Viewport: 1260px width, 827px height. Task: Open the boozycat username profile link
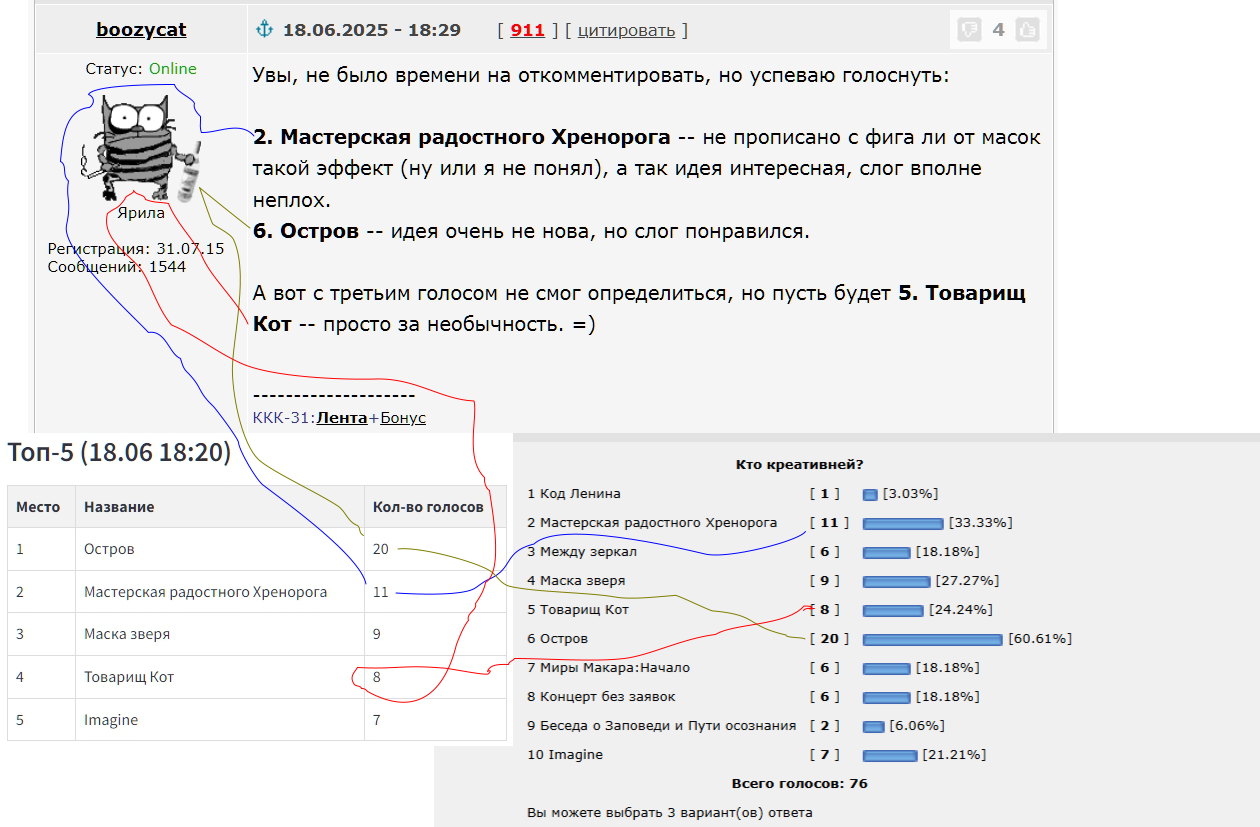pos(141,30)
